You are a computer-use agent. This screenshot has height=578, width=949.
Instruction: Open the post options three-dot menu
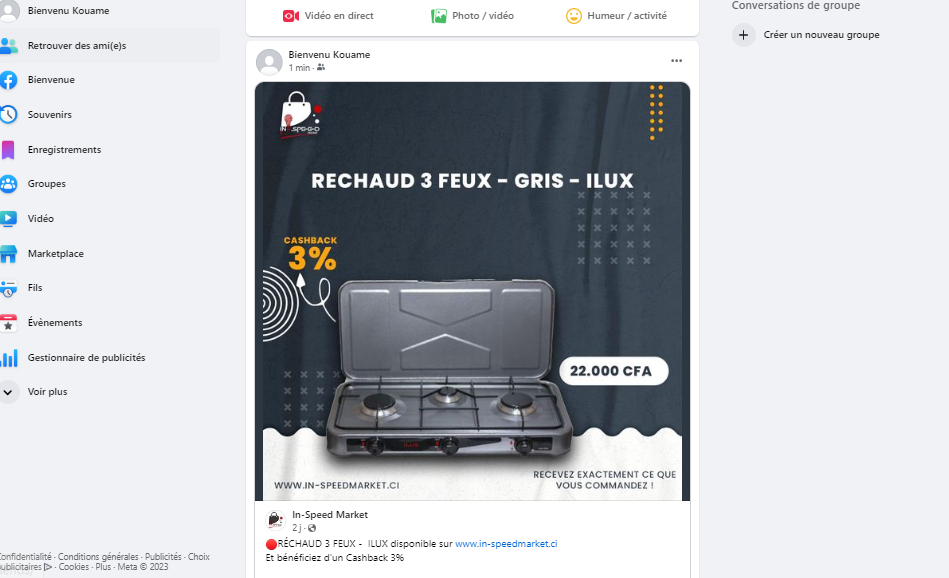(677, 61)
